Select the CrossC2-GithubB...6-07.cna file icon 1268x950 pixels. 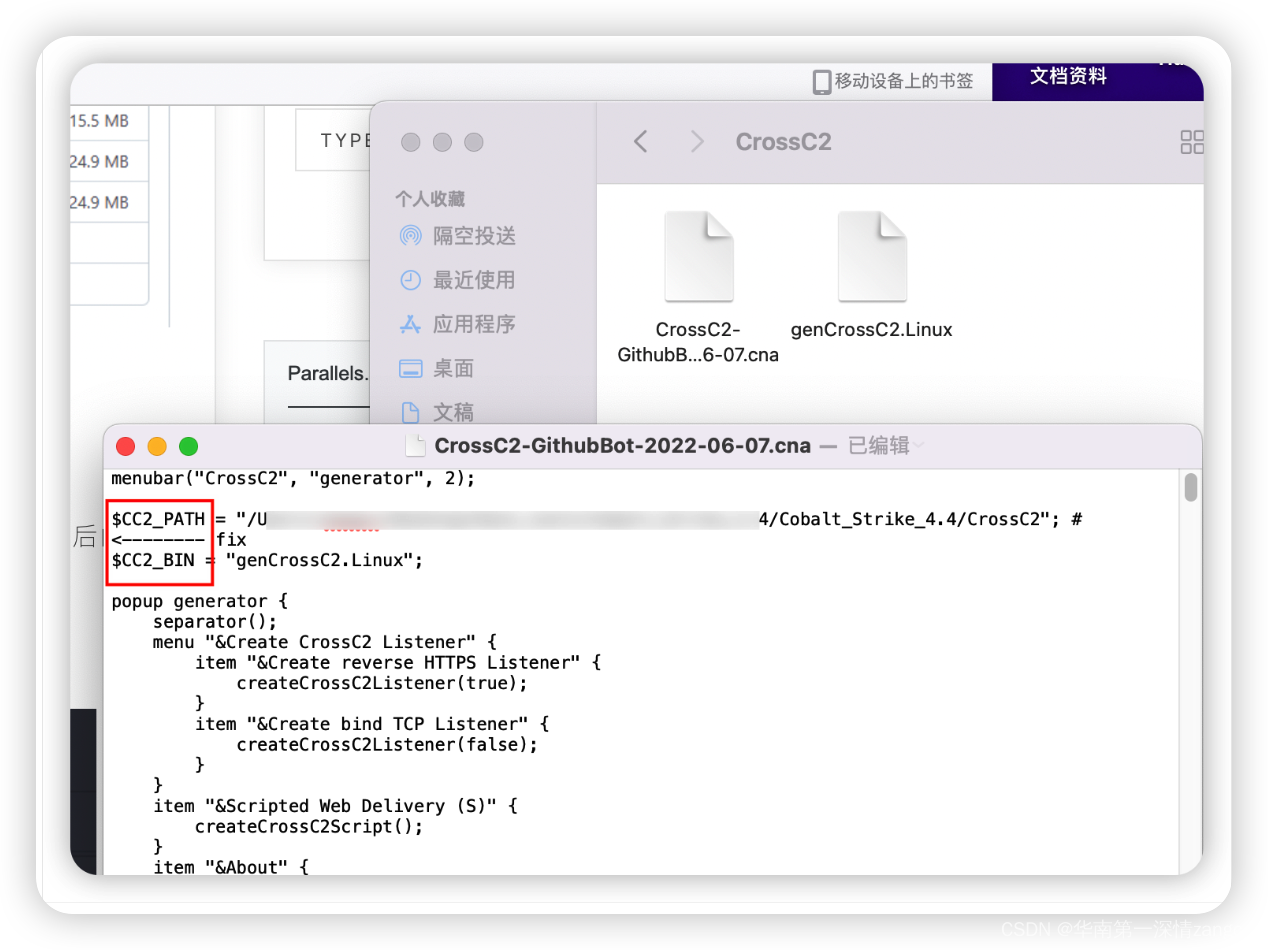699,257
